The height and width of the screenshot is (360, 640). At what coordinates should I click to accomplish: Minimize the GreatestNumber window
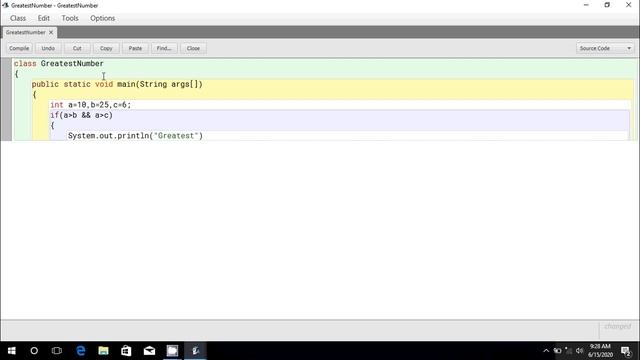[x=586, y=5]
